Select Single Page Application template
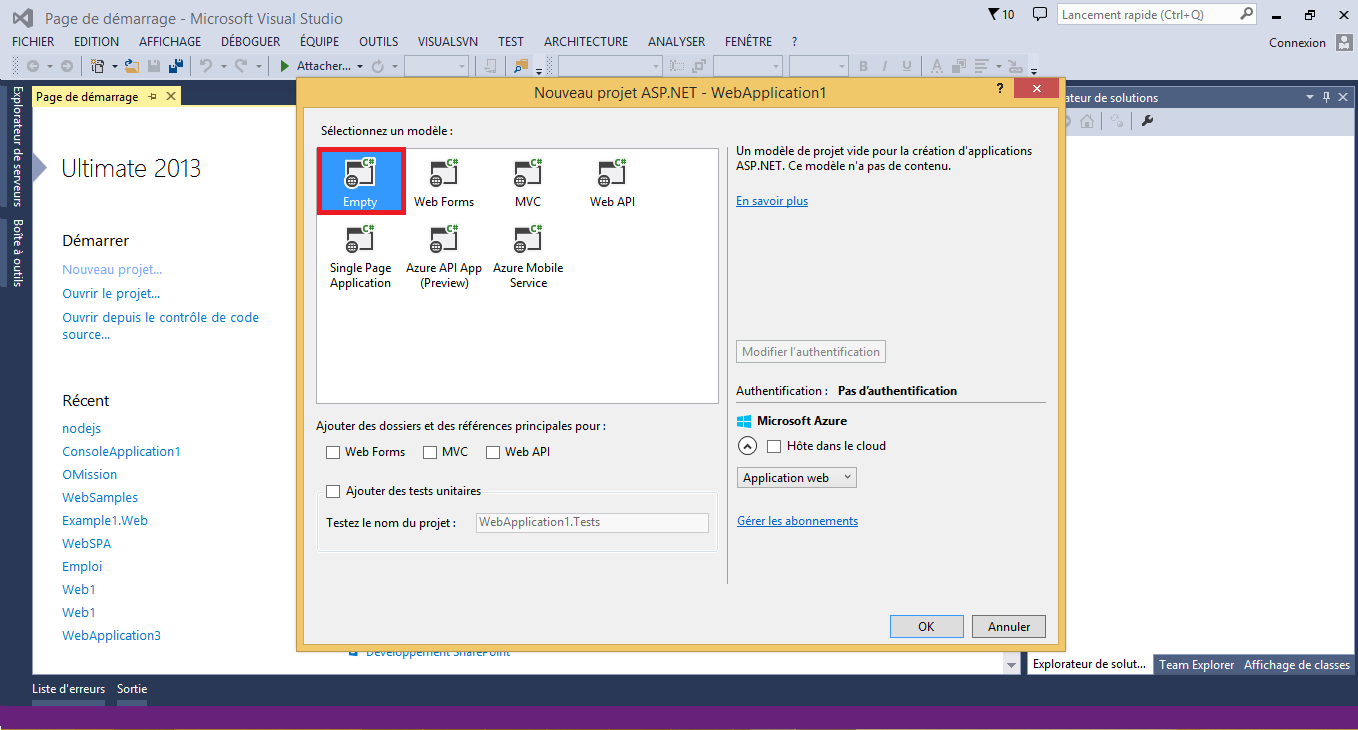1358x730 pixels. [x=360, y=256]
